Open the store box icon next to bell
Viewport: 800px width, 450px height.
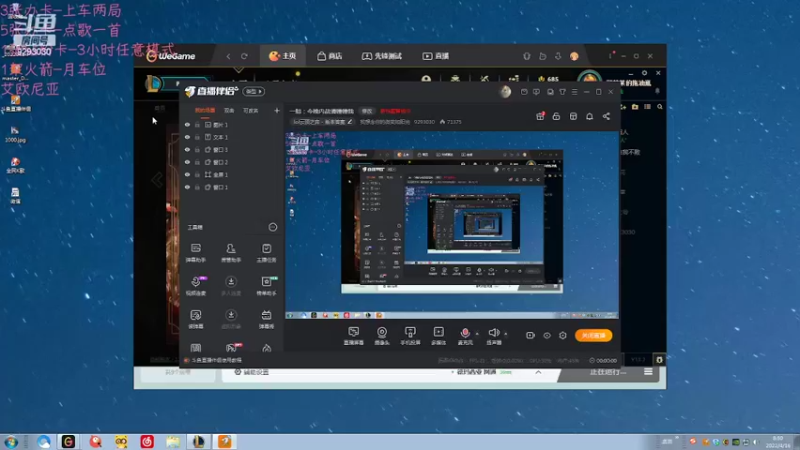pos(573,116)
